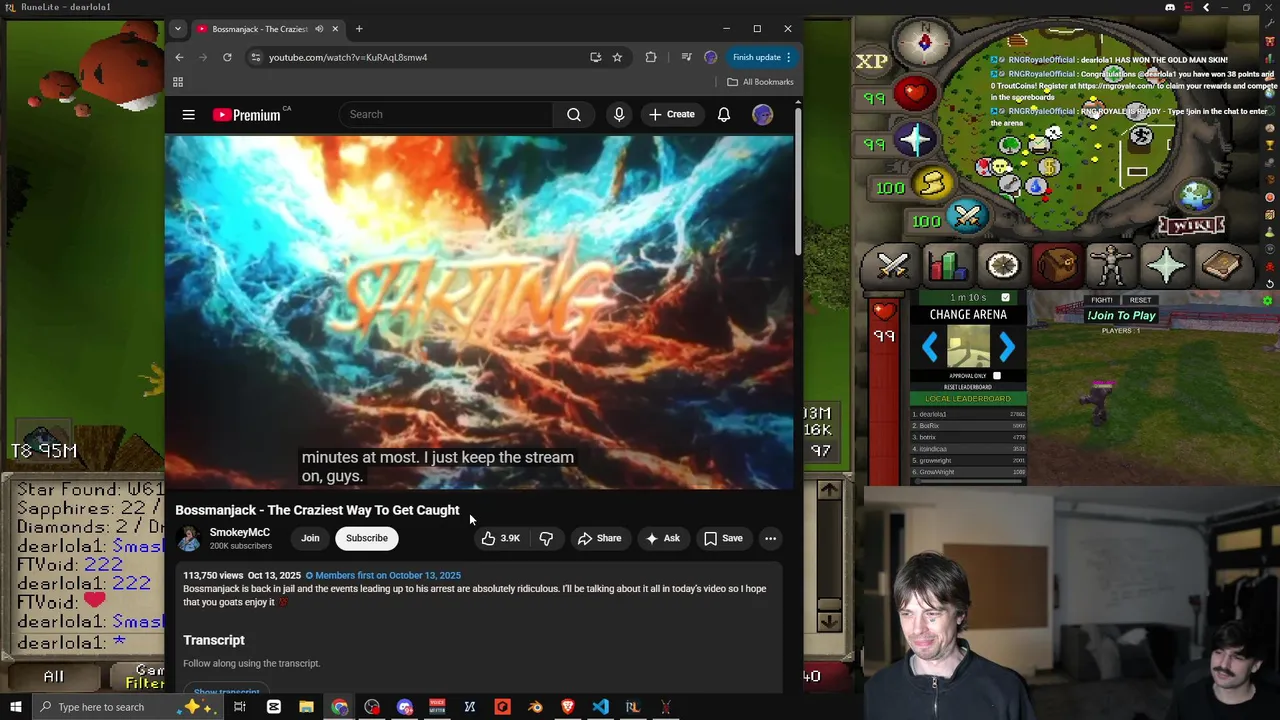Toggle the special attack orb

(x=967, y=215)
